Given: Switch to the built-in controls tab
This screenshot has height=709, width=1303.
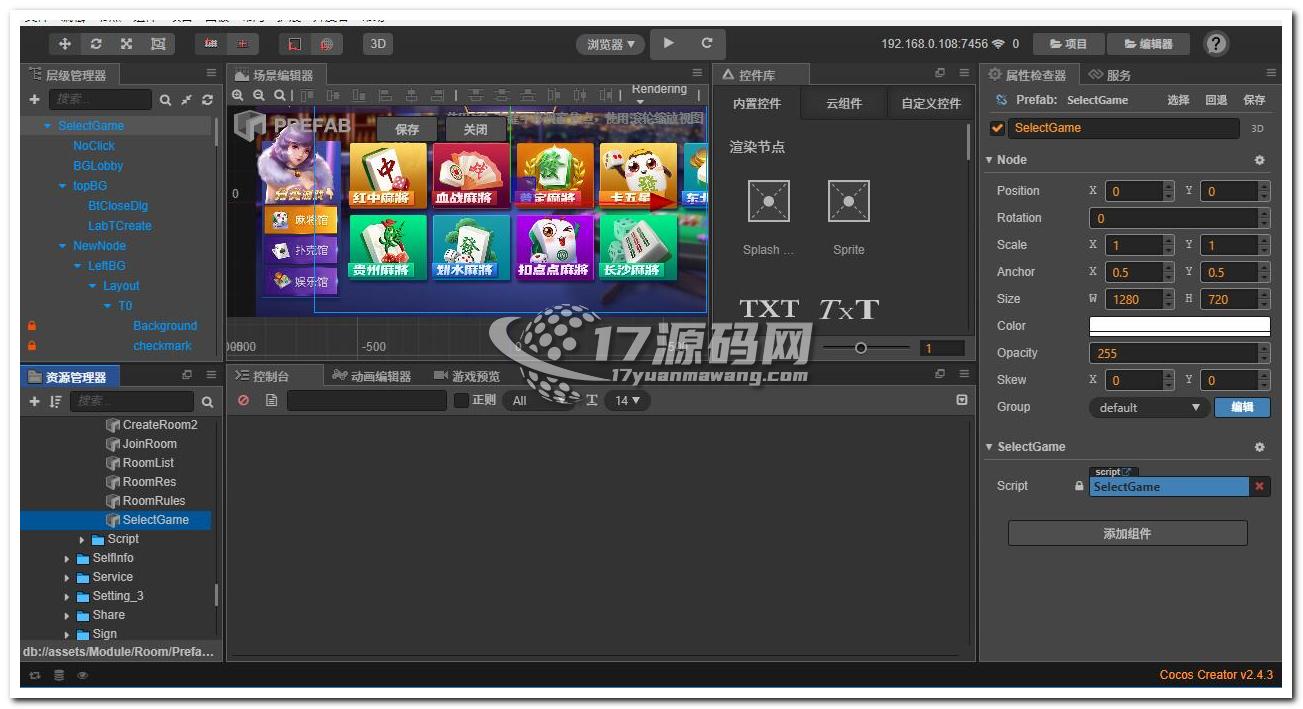Looking at the screenshot, I should click(x=756, y=103).
